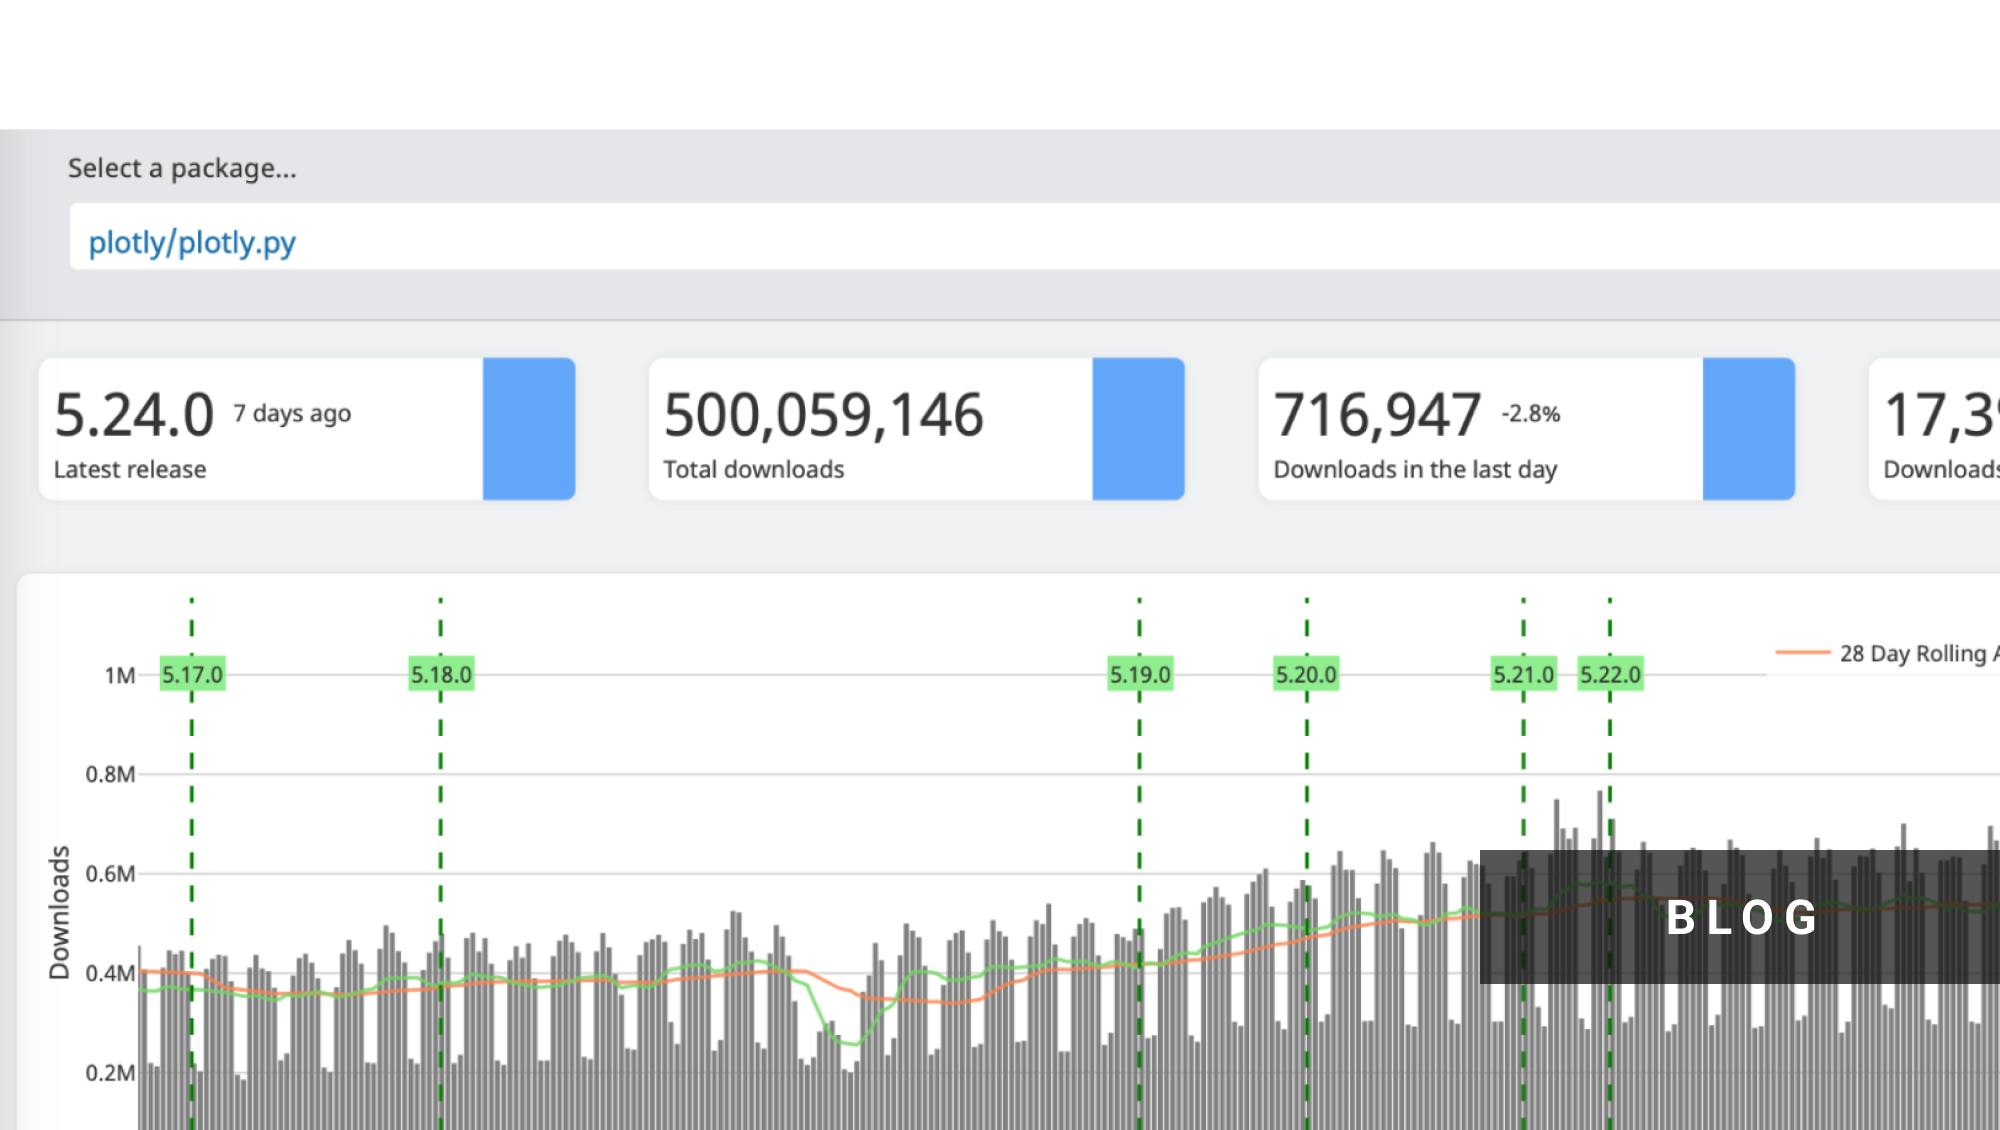This screenshot has width=2000, height=1130.
Task: Click the 5.20.0 version label on the chart
Action: (1305, 673)
